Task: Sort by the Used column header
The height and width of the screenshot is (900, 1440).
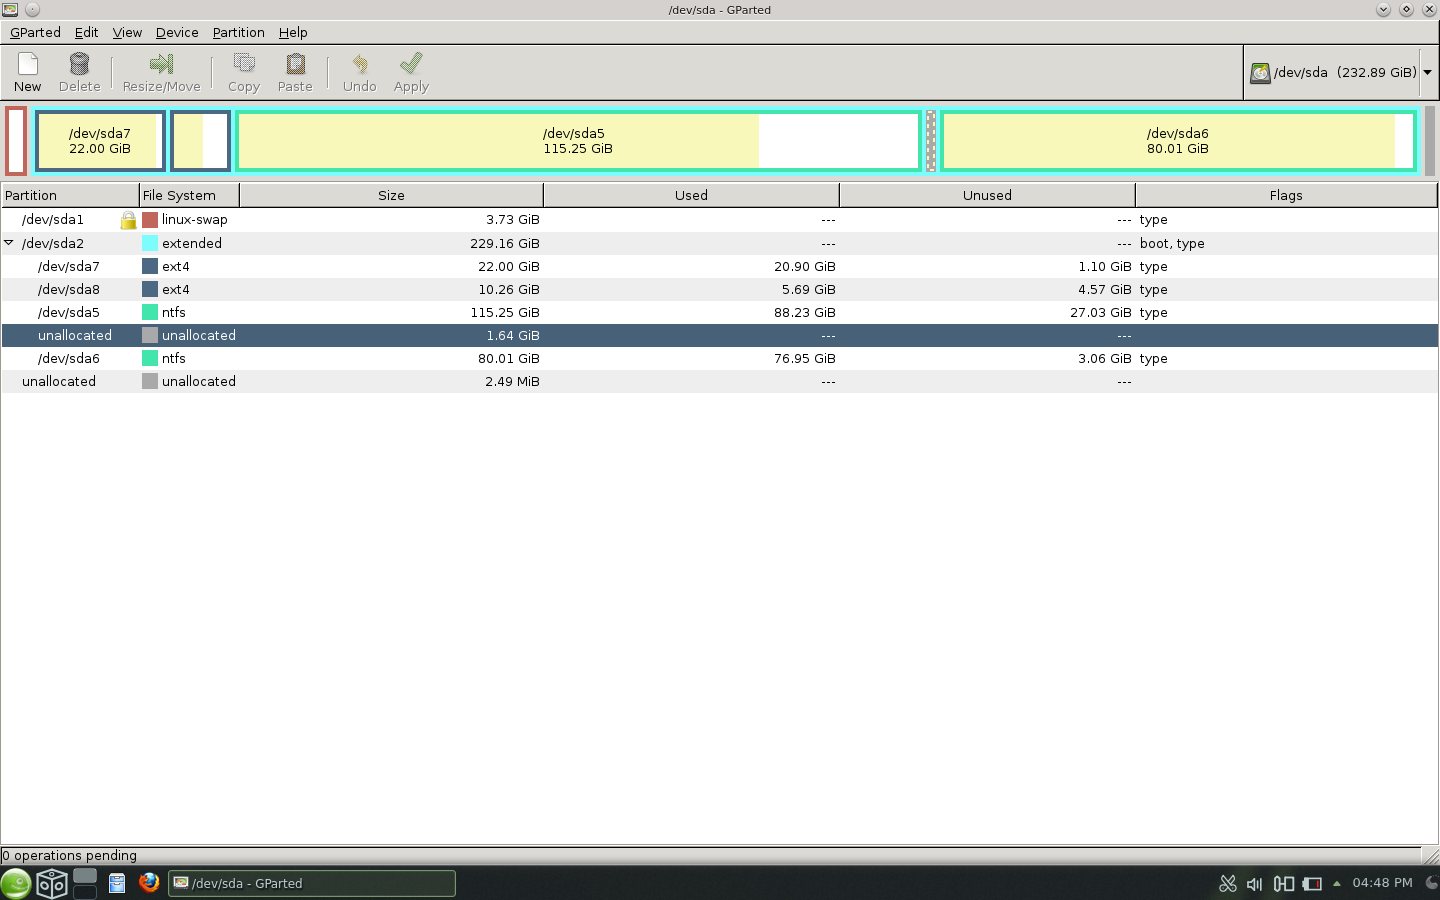Action: coord(691,195)
